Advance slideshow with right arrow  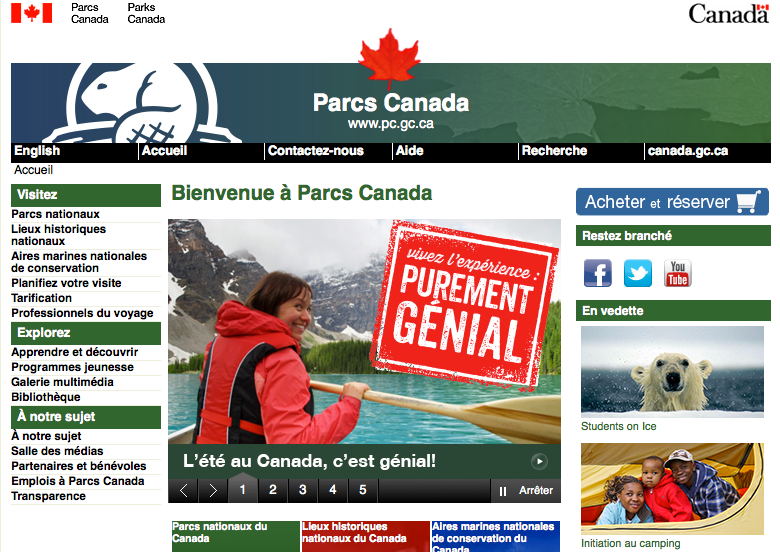[x=213, y=491]
